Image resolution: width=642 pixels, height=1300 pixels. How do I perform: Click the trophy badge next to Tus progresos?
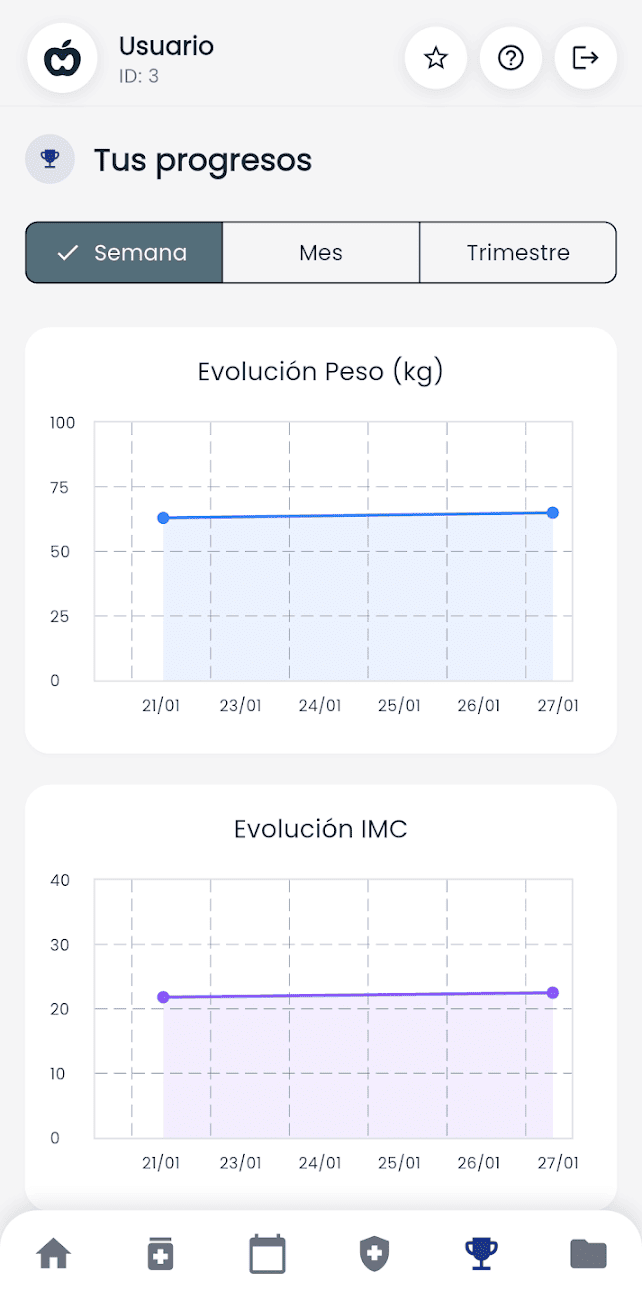pyautogui.click(x=50, y=159)
